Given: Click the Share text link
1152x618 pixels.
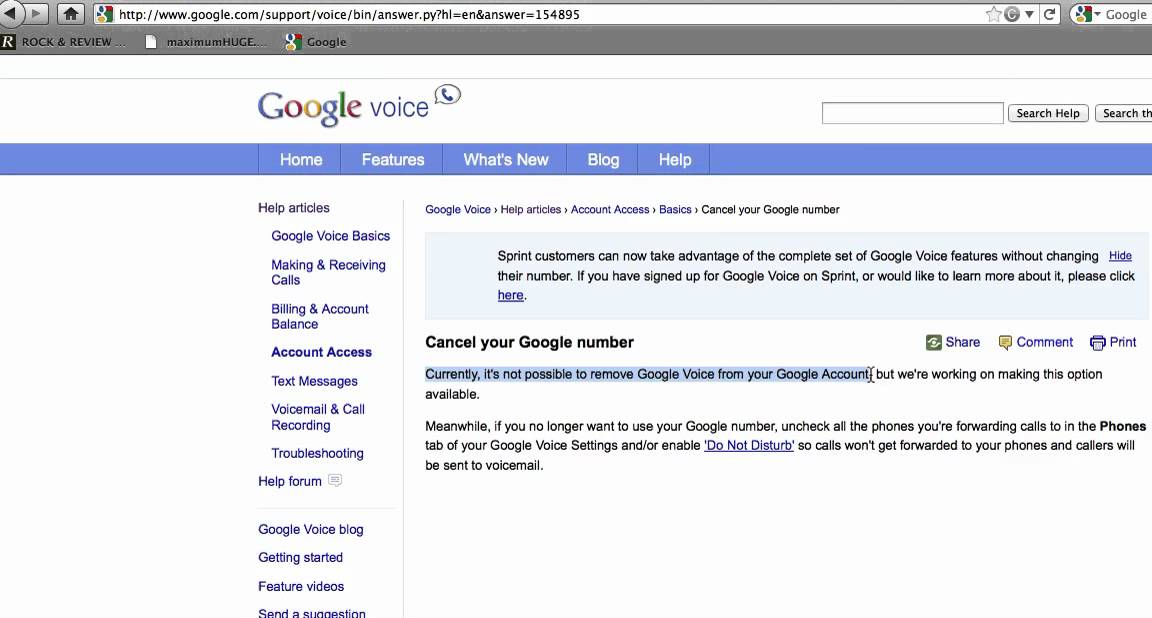Looking at the screenshot, I should (962, 342).
